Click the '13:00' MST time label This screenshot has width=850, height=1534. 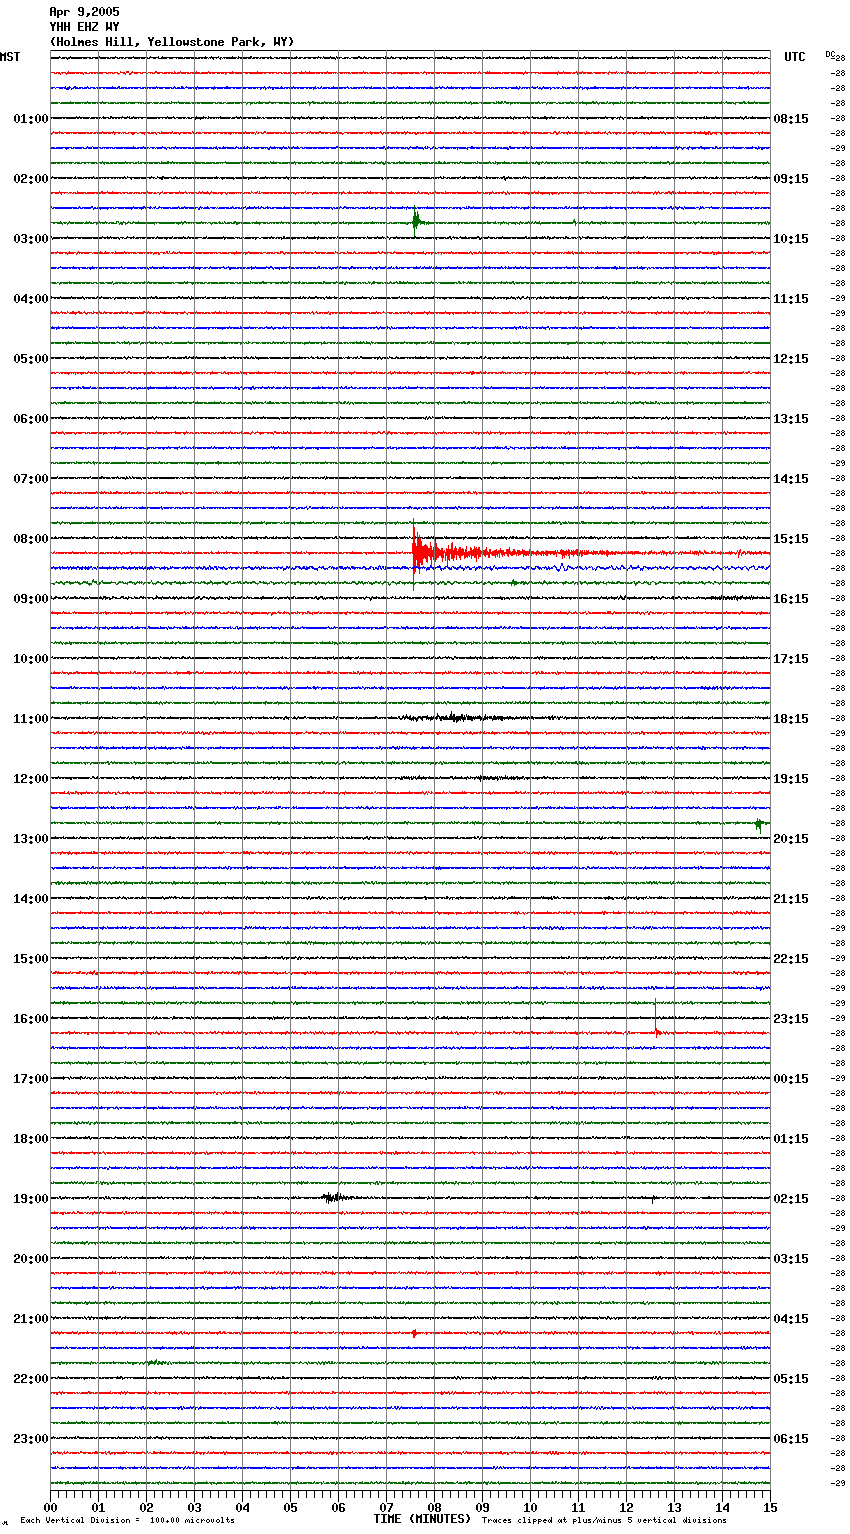(30, 839)
